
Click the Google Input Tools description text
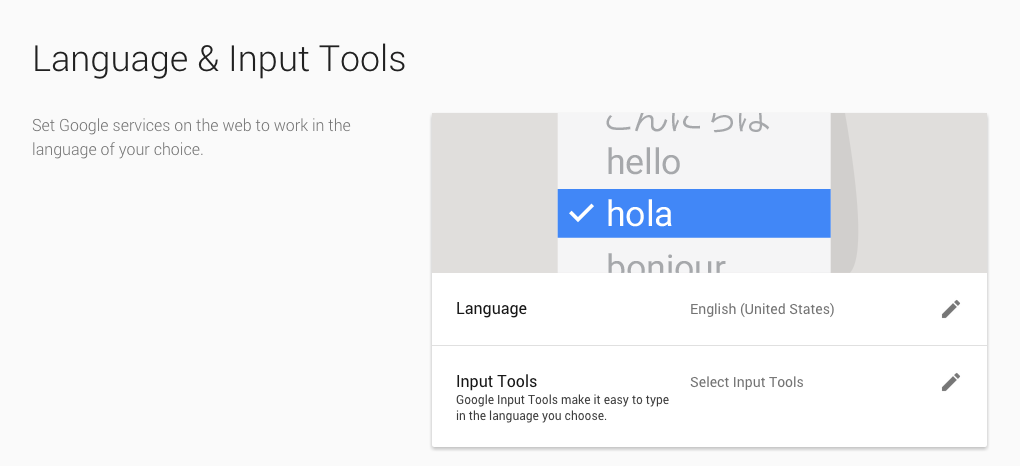[562, 408]
